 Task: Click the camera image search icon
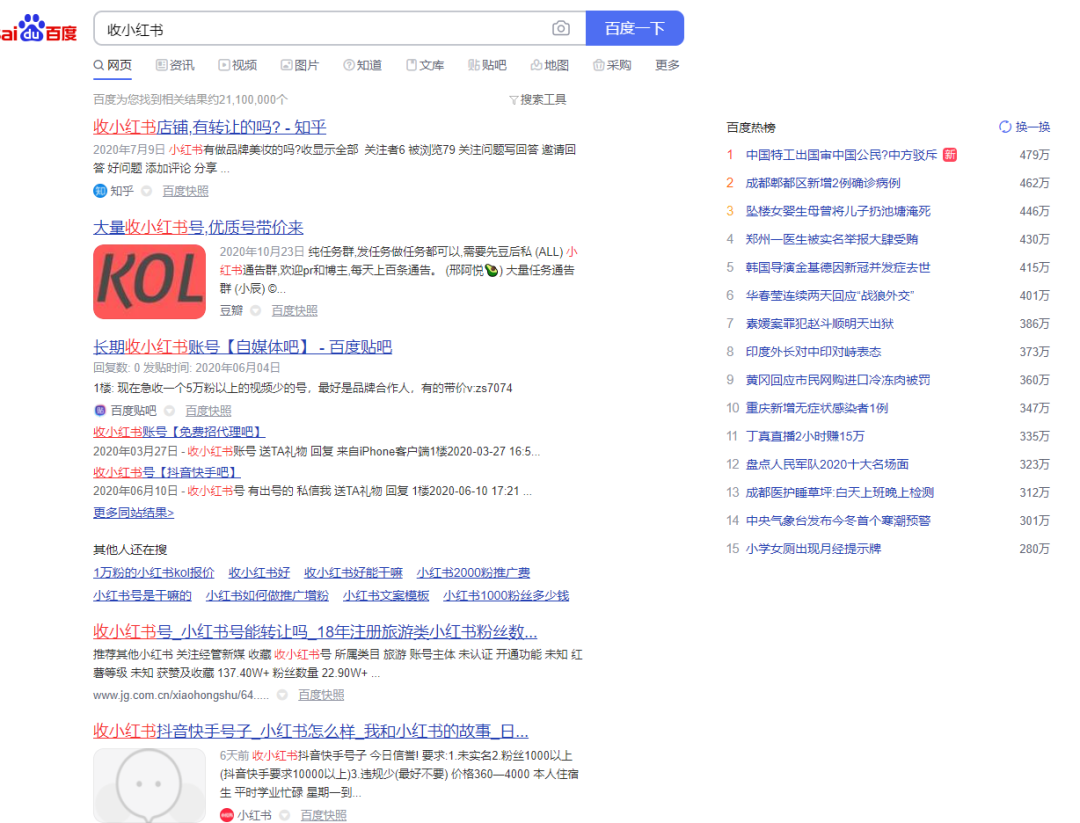[x=561, y=29]
